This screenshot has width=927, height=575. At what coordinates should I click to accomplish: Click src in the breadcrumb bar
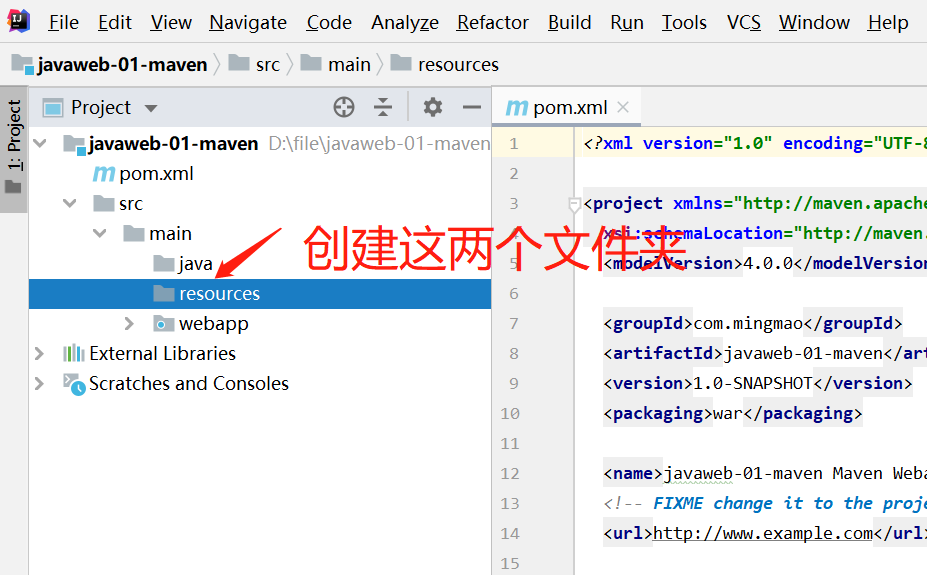267,64
